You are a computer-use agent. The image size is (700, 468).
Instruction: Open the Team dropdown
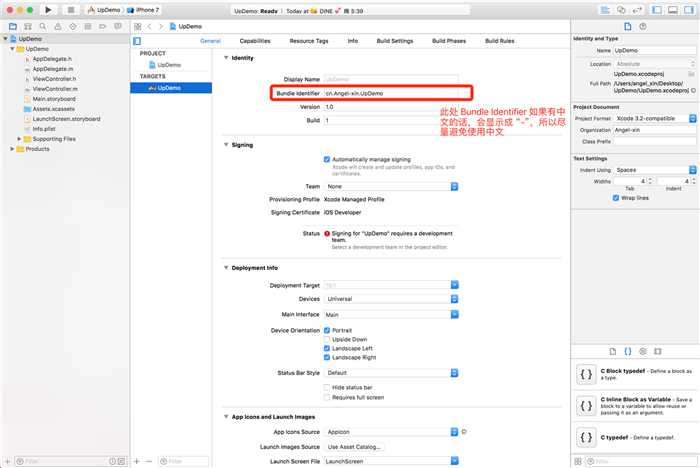(391, 186)
